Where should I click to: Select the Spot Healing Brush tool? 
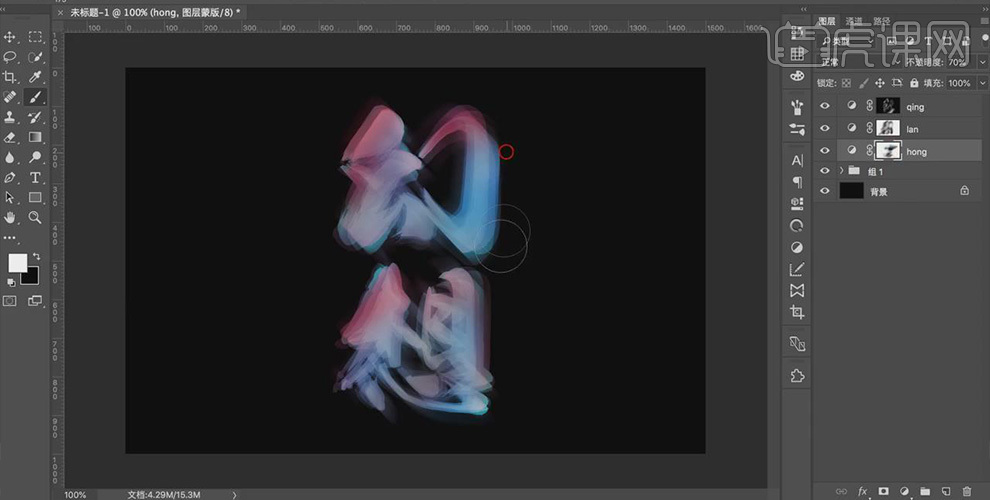(9, 97)
